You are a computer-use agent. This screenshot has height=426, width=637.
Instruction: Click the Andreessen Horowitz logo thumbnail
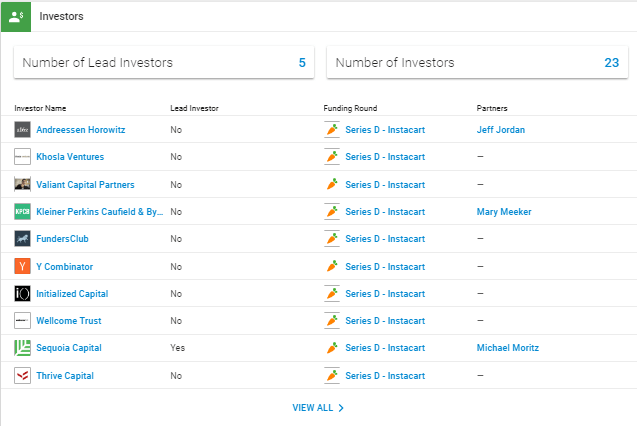[x=22, y=130]
